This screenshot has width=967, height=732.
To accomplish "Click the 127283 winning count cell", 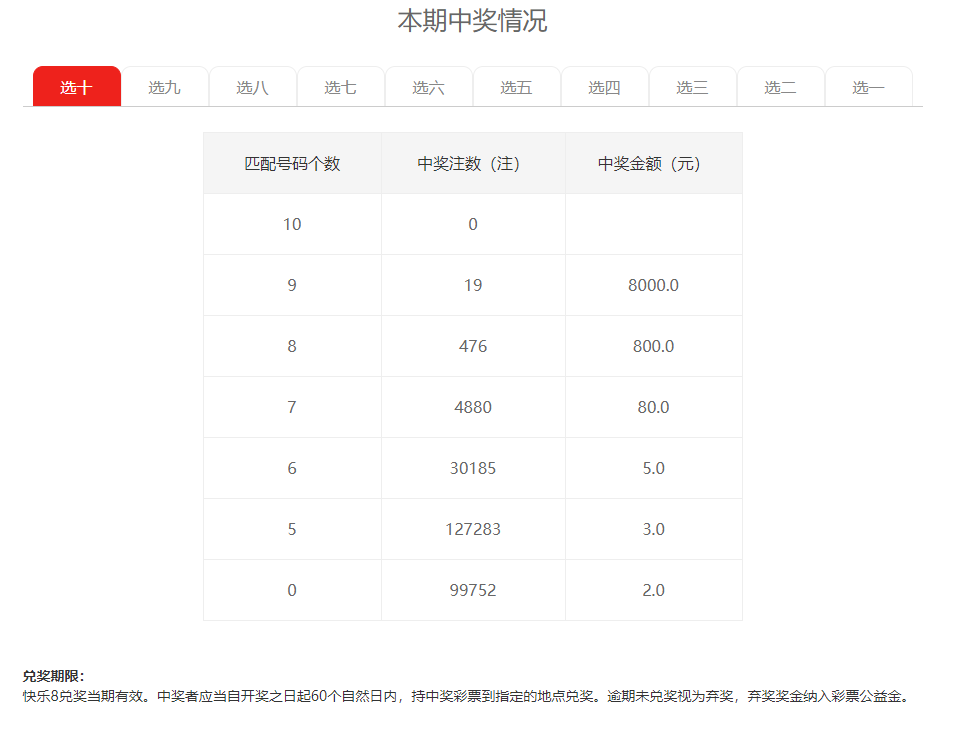I will point(473,529).
